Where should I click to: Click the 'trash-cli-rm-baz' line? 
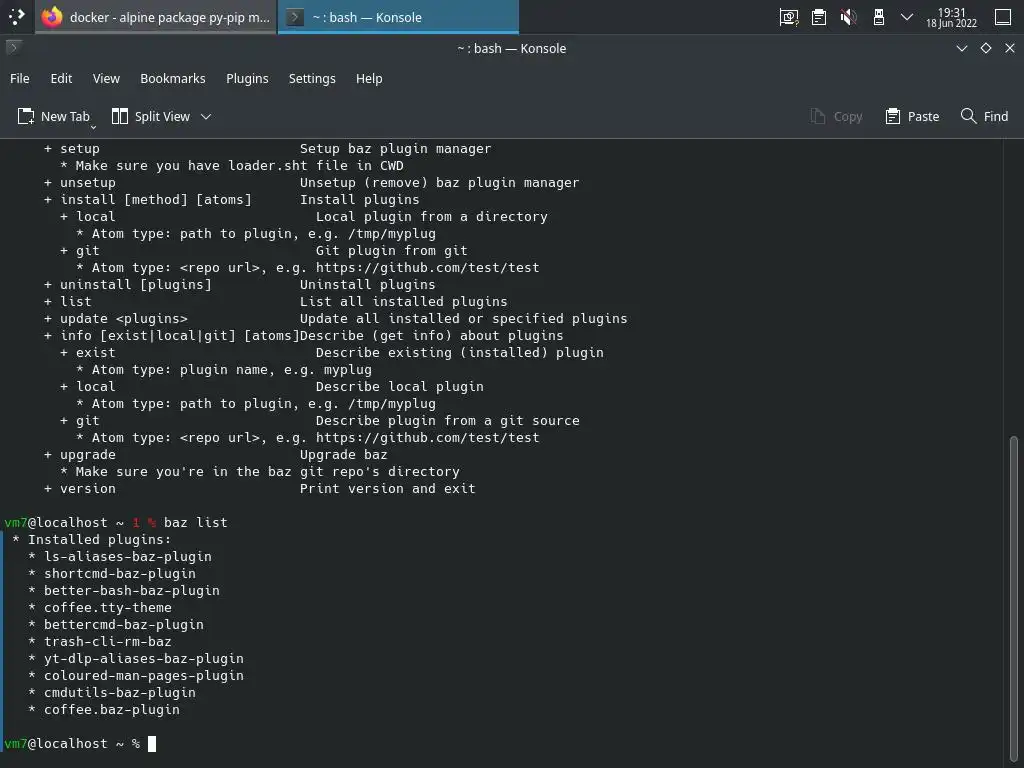click(108, 641)
